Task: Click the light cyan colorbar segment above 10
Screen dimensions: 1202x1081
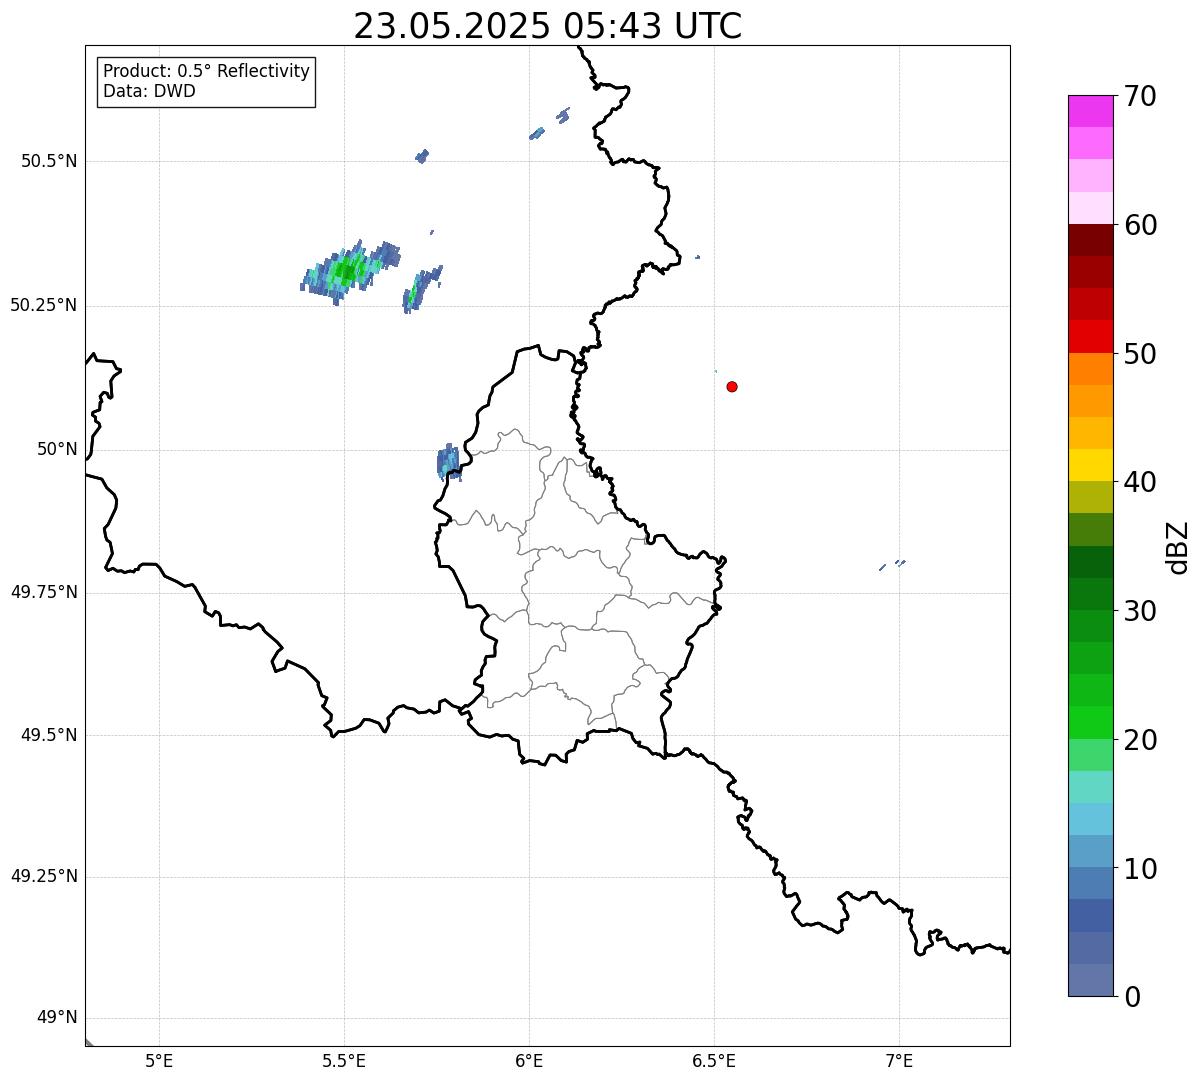Action: [x=1090, y=819]
